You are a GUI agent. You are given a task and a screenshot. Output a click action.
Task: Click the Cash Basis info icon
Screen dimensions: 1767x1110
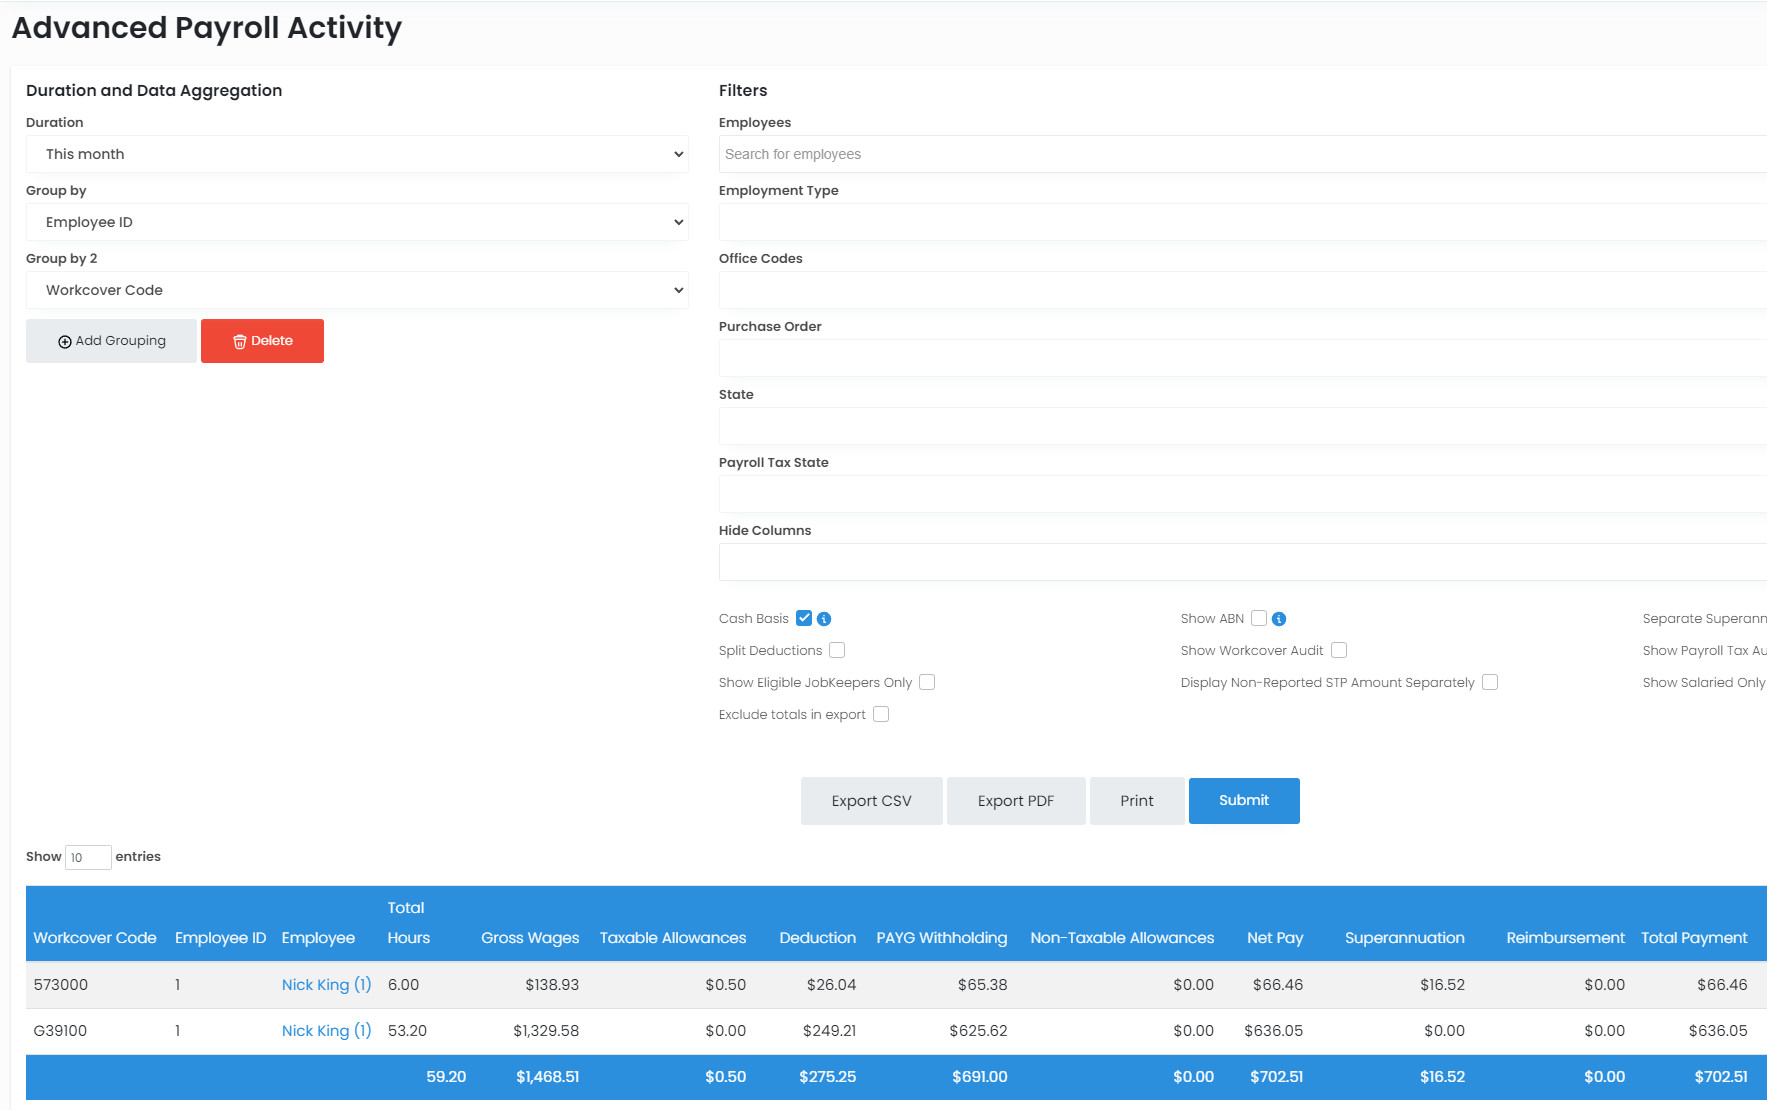824,619
